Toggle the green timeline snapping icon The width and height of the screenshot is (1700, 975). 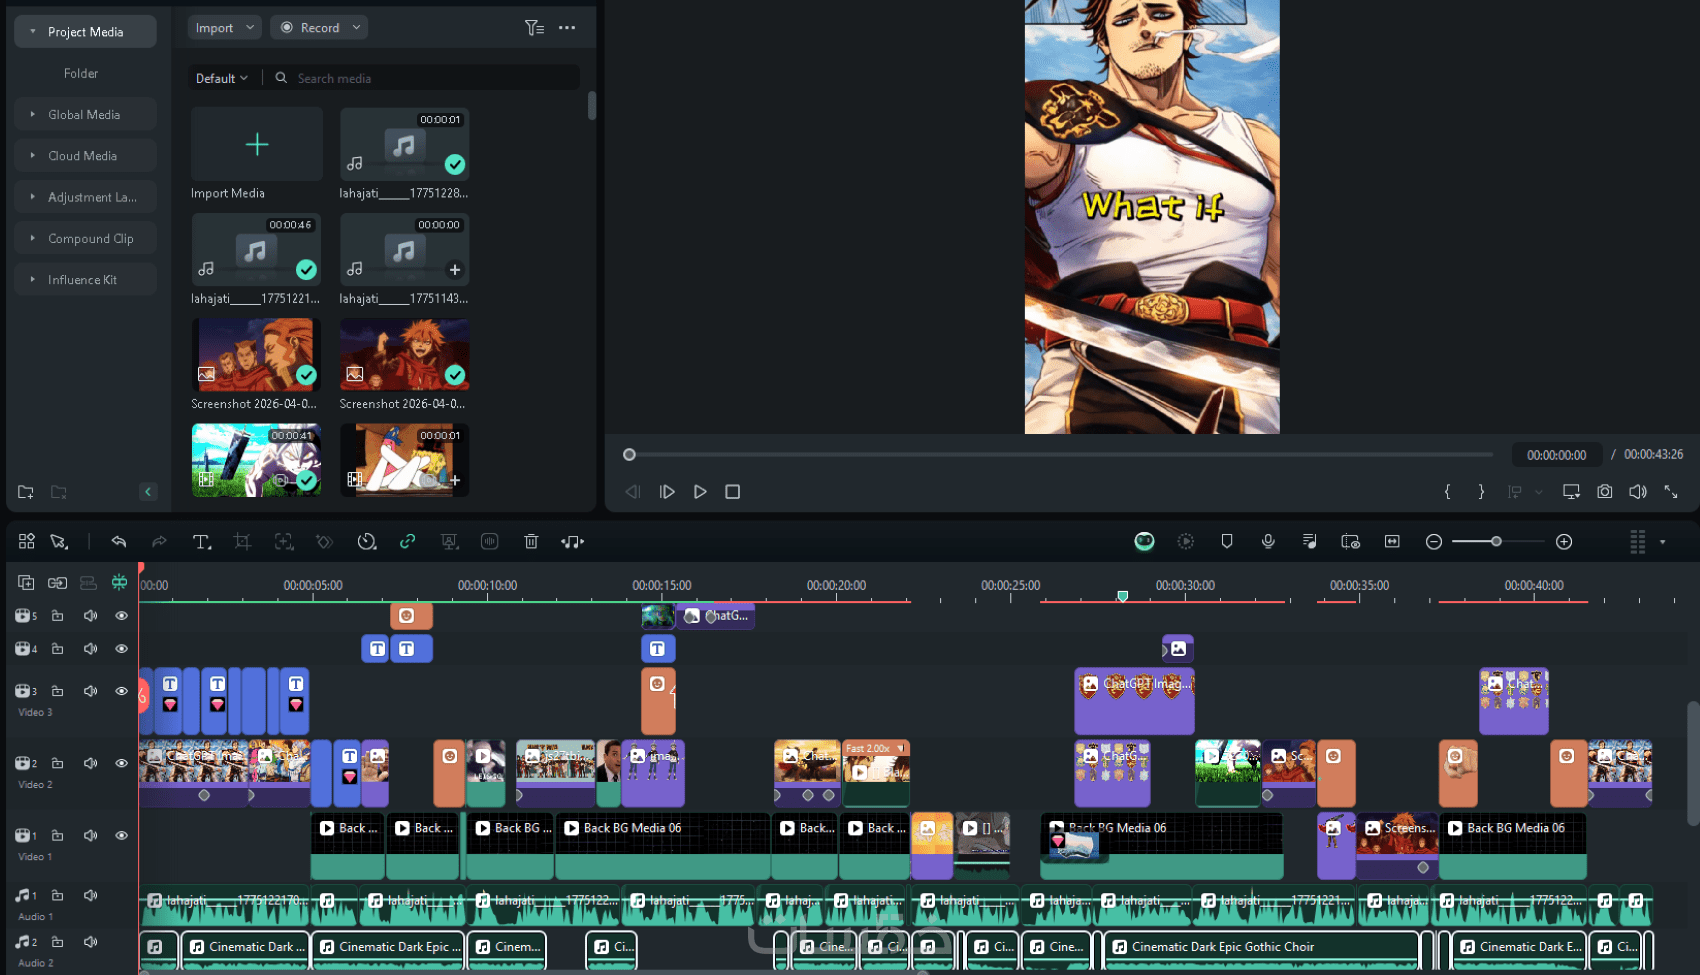point(119,582)
